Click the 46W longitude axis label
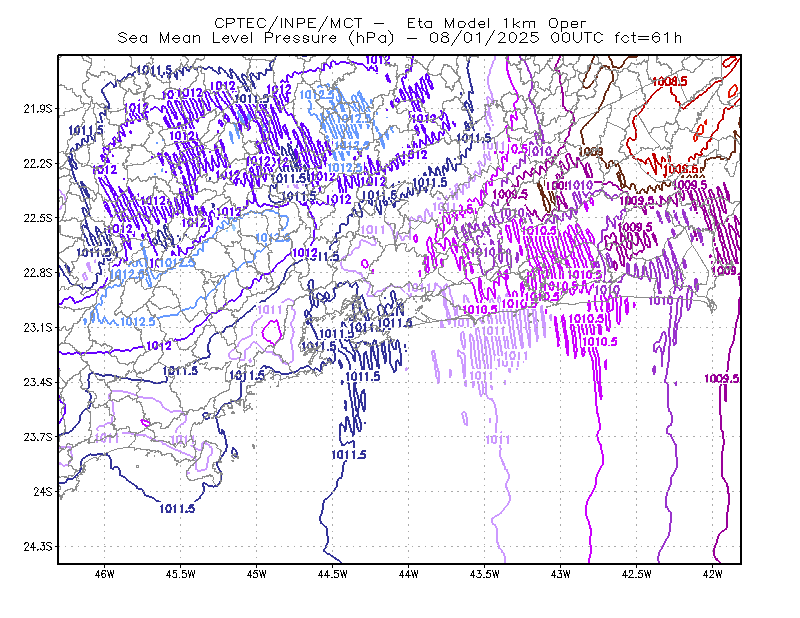Viewport: 800px width, 618px height. [x=105, y=574]
